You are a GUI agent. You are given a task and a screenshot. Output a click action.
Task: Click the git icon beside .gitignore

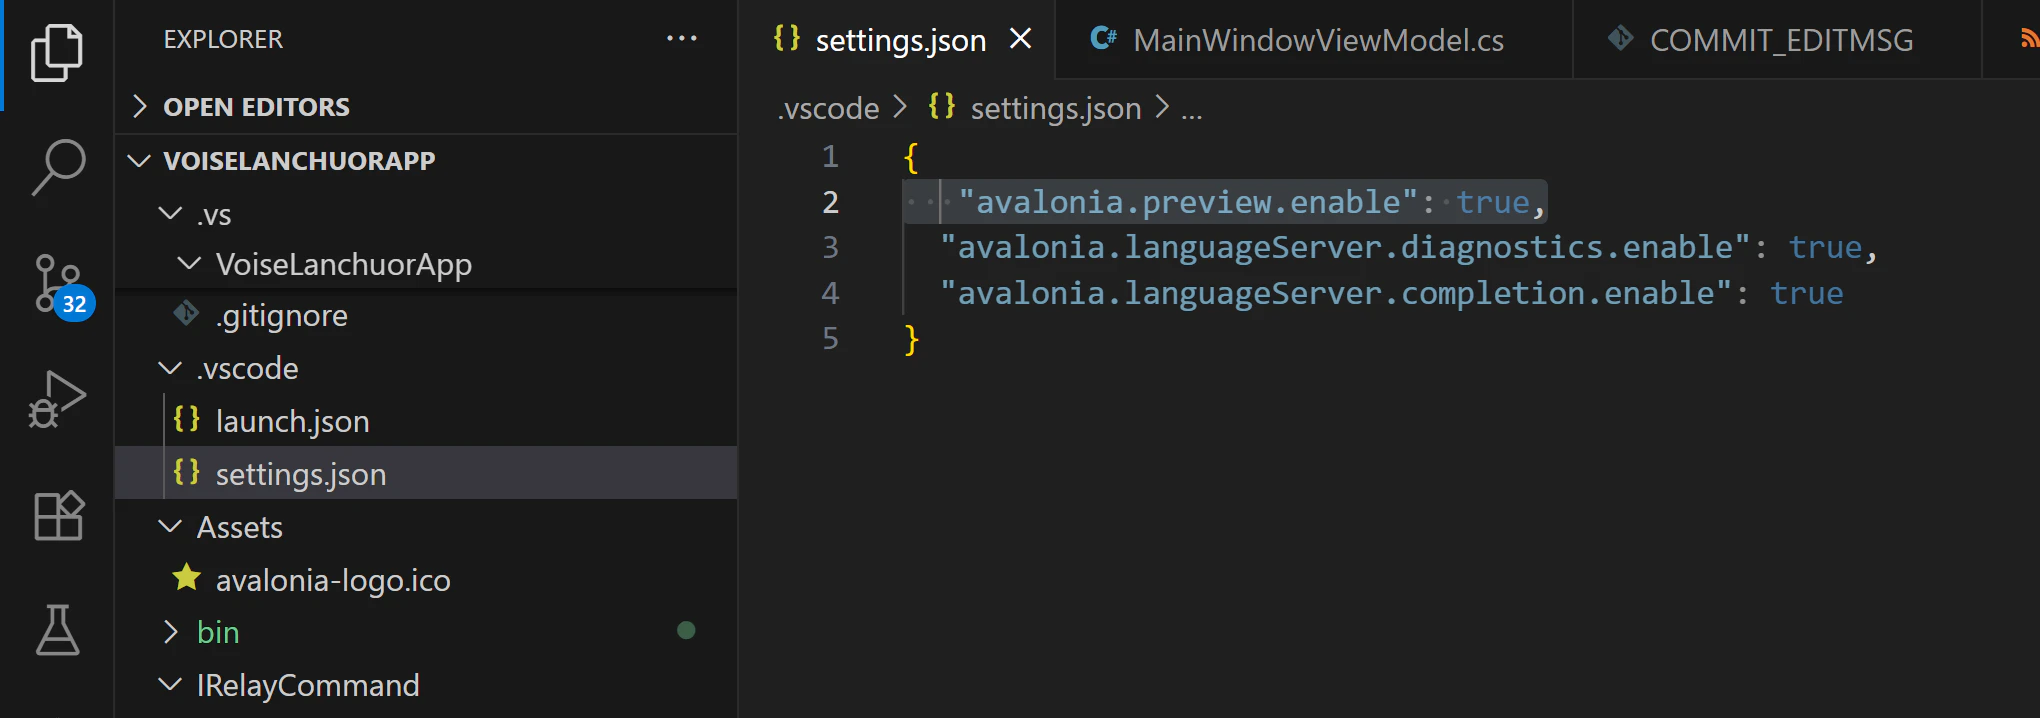click(x=186, y=314)
